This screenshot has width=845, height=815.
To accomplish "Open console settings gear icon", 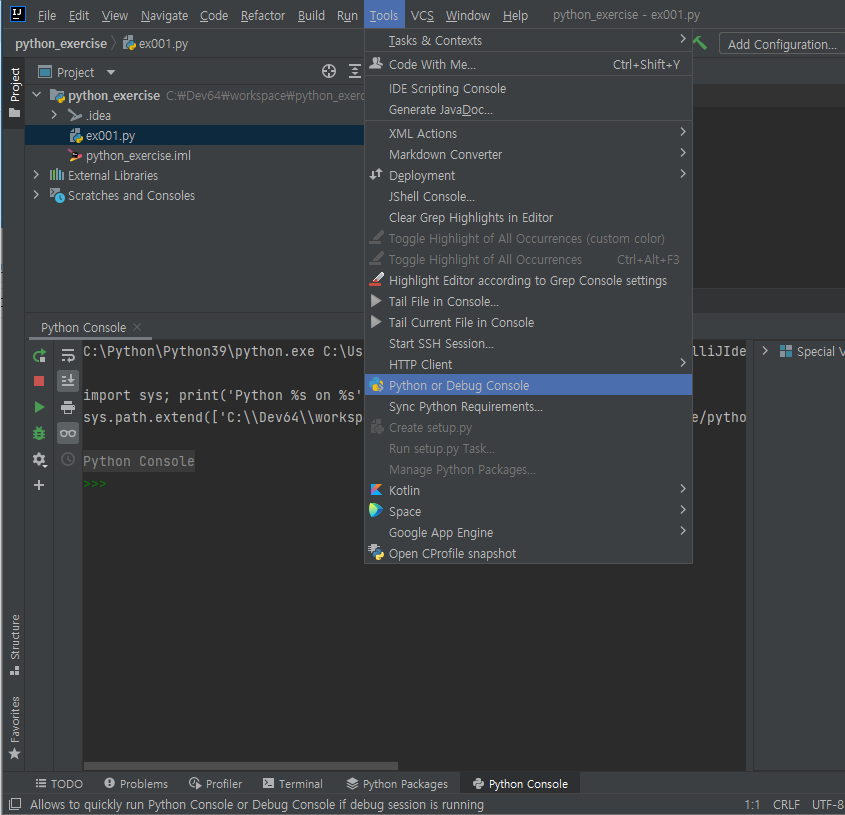I will point(39,459).
